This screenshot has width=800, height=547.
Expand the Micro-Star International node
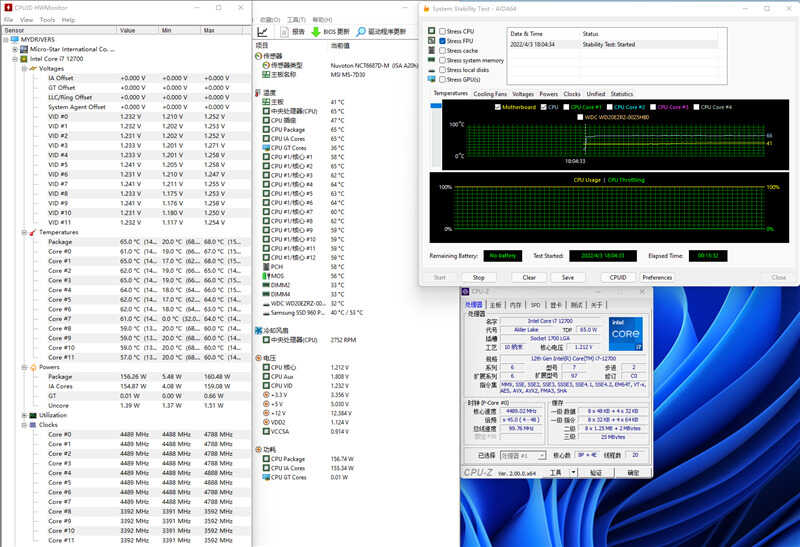tap(15, 49)
